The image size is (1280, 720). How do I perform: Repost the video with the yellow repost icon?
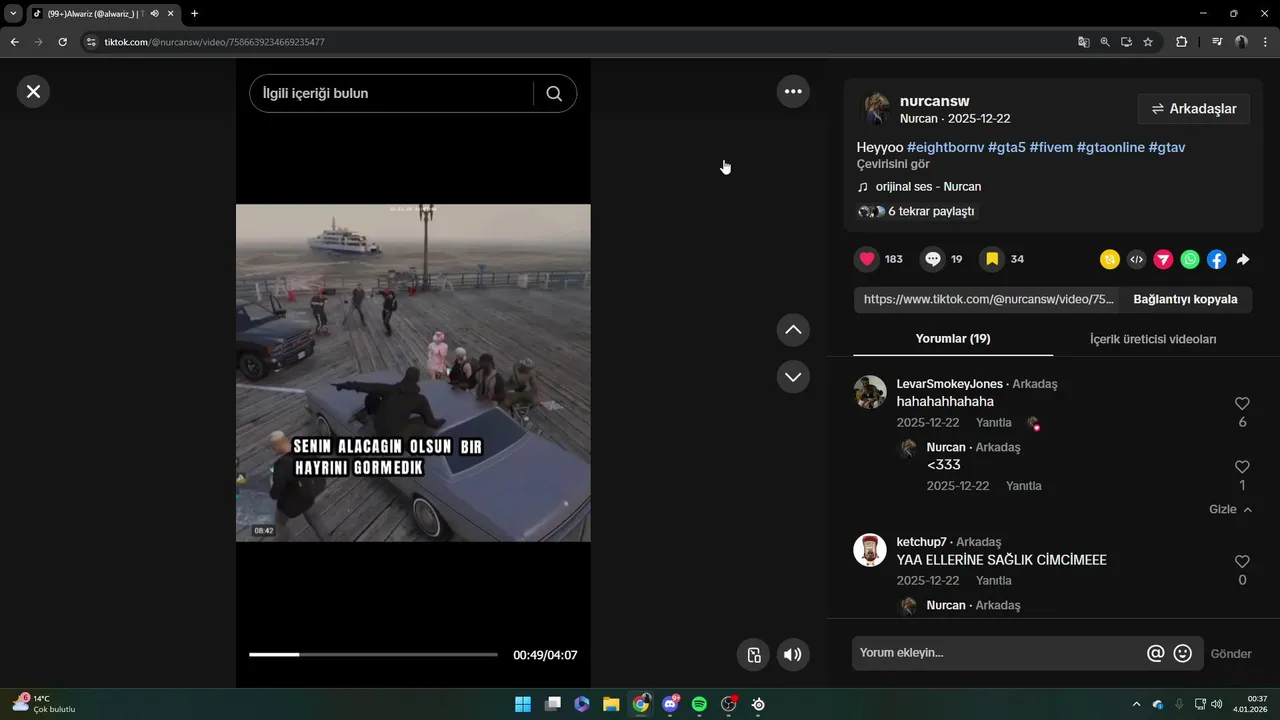(1110, 259)
